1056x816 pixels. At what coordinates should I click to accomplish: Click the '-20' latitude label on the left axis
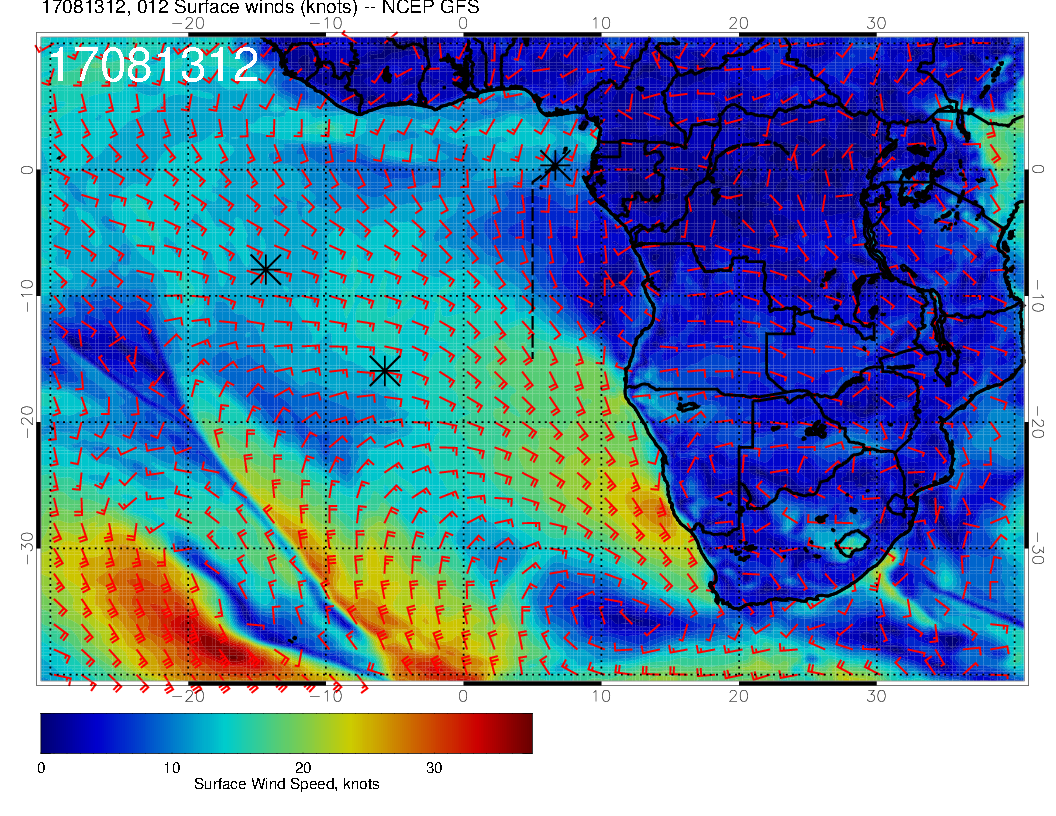[x=26, y=422]
